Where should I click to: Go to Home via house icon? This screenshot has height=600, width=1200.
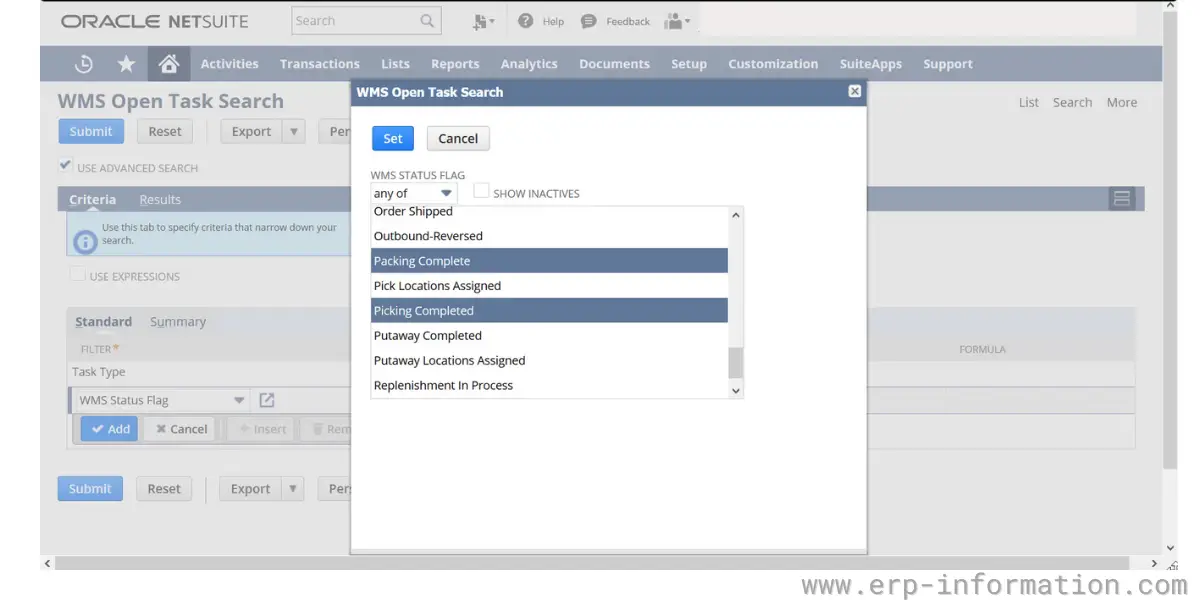[169, 64]
